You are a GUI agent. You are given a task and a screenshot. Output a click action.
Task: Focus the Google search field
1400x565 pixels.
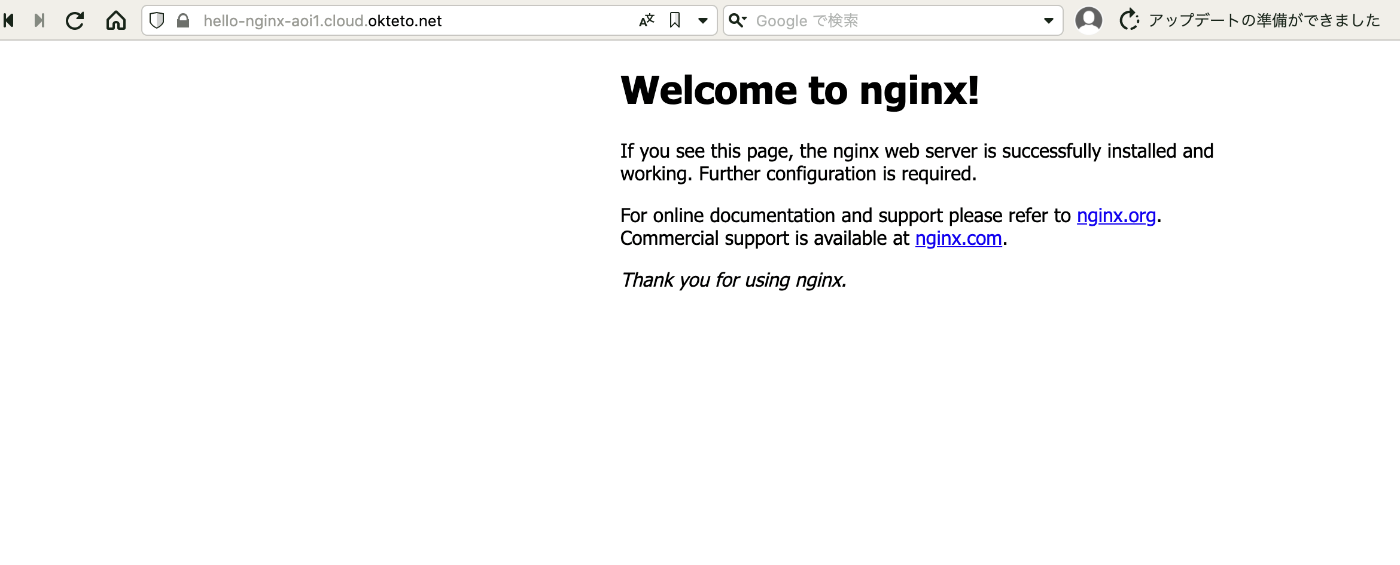(x=895, y=20)
